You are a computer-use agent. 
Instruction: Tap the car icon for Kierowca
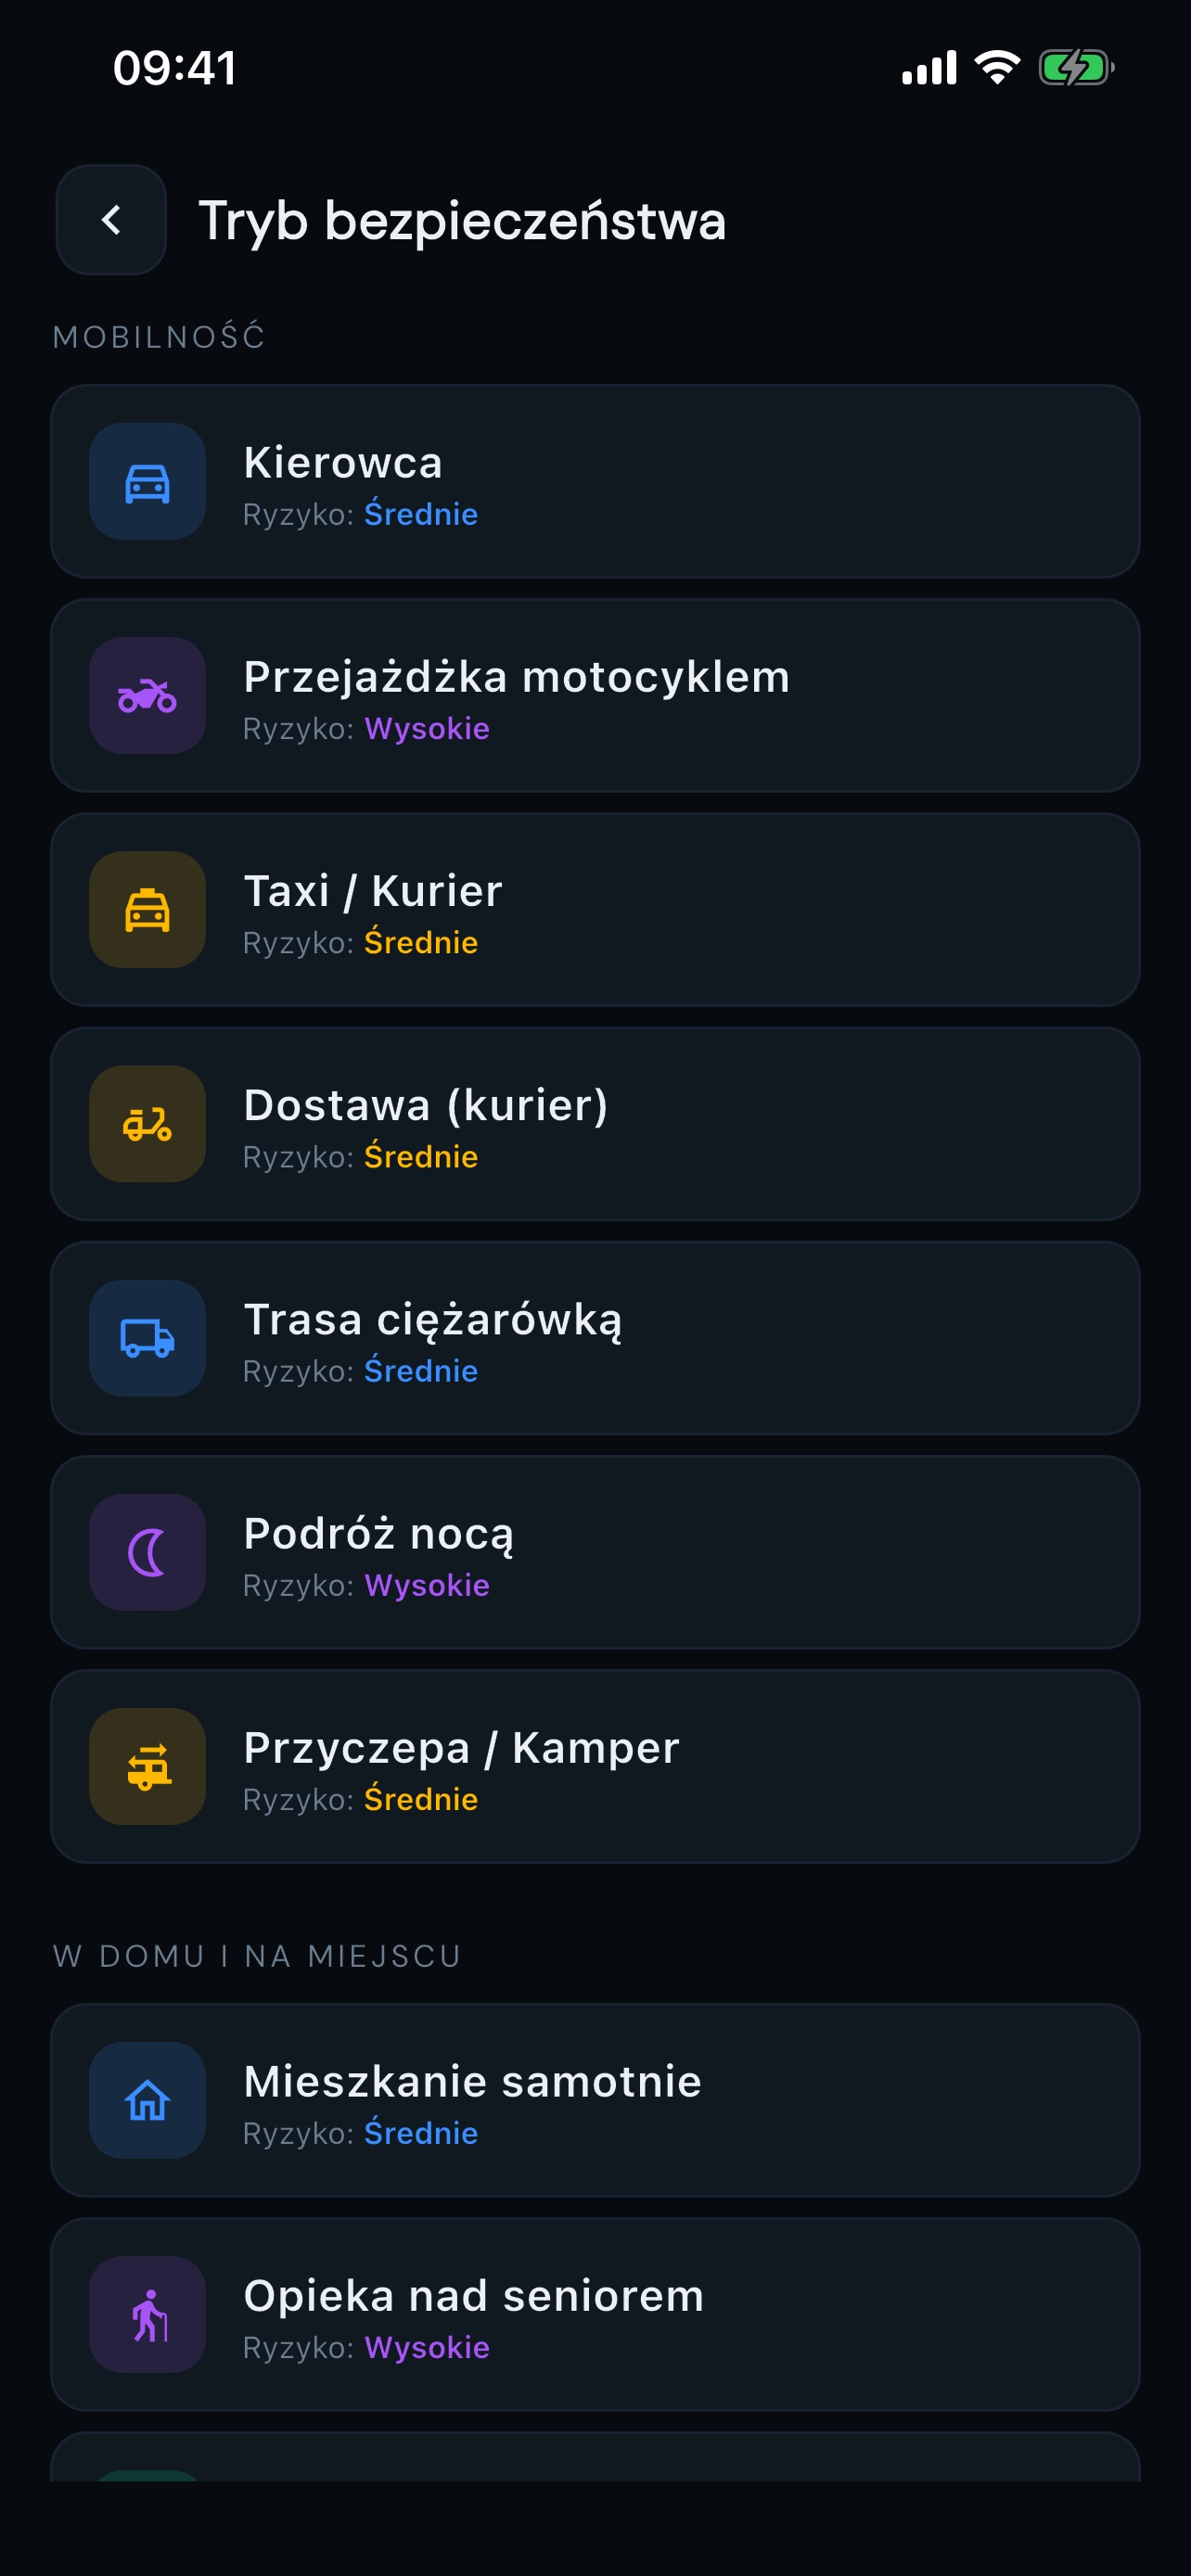[147, 482]
